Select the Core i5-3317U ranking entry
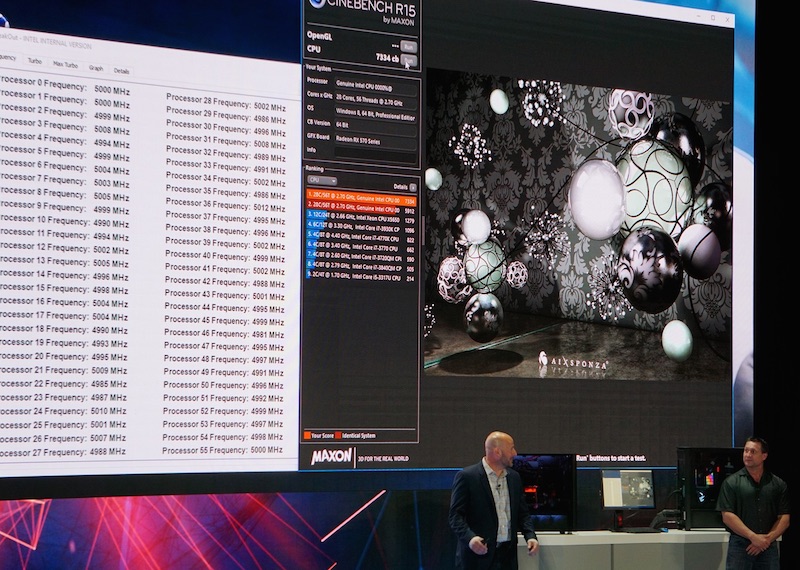 pyautogui.click(x=361, y=277)
